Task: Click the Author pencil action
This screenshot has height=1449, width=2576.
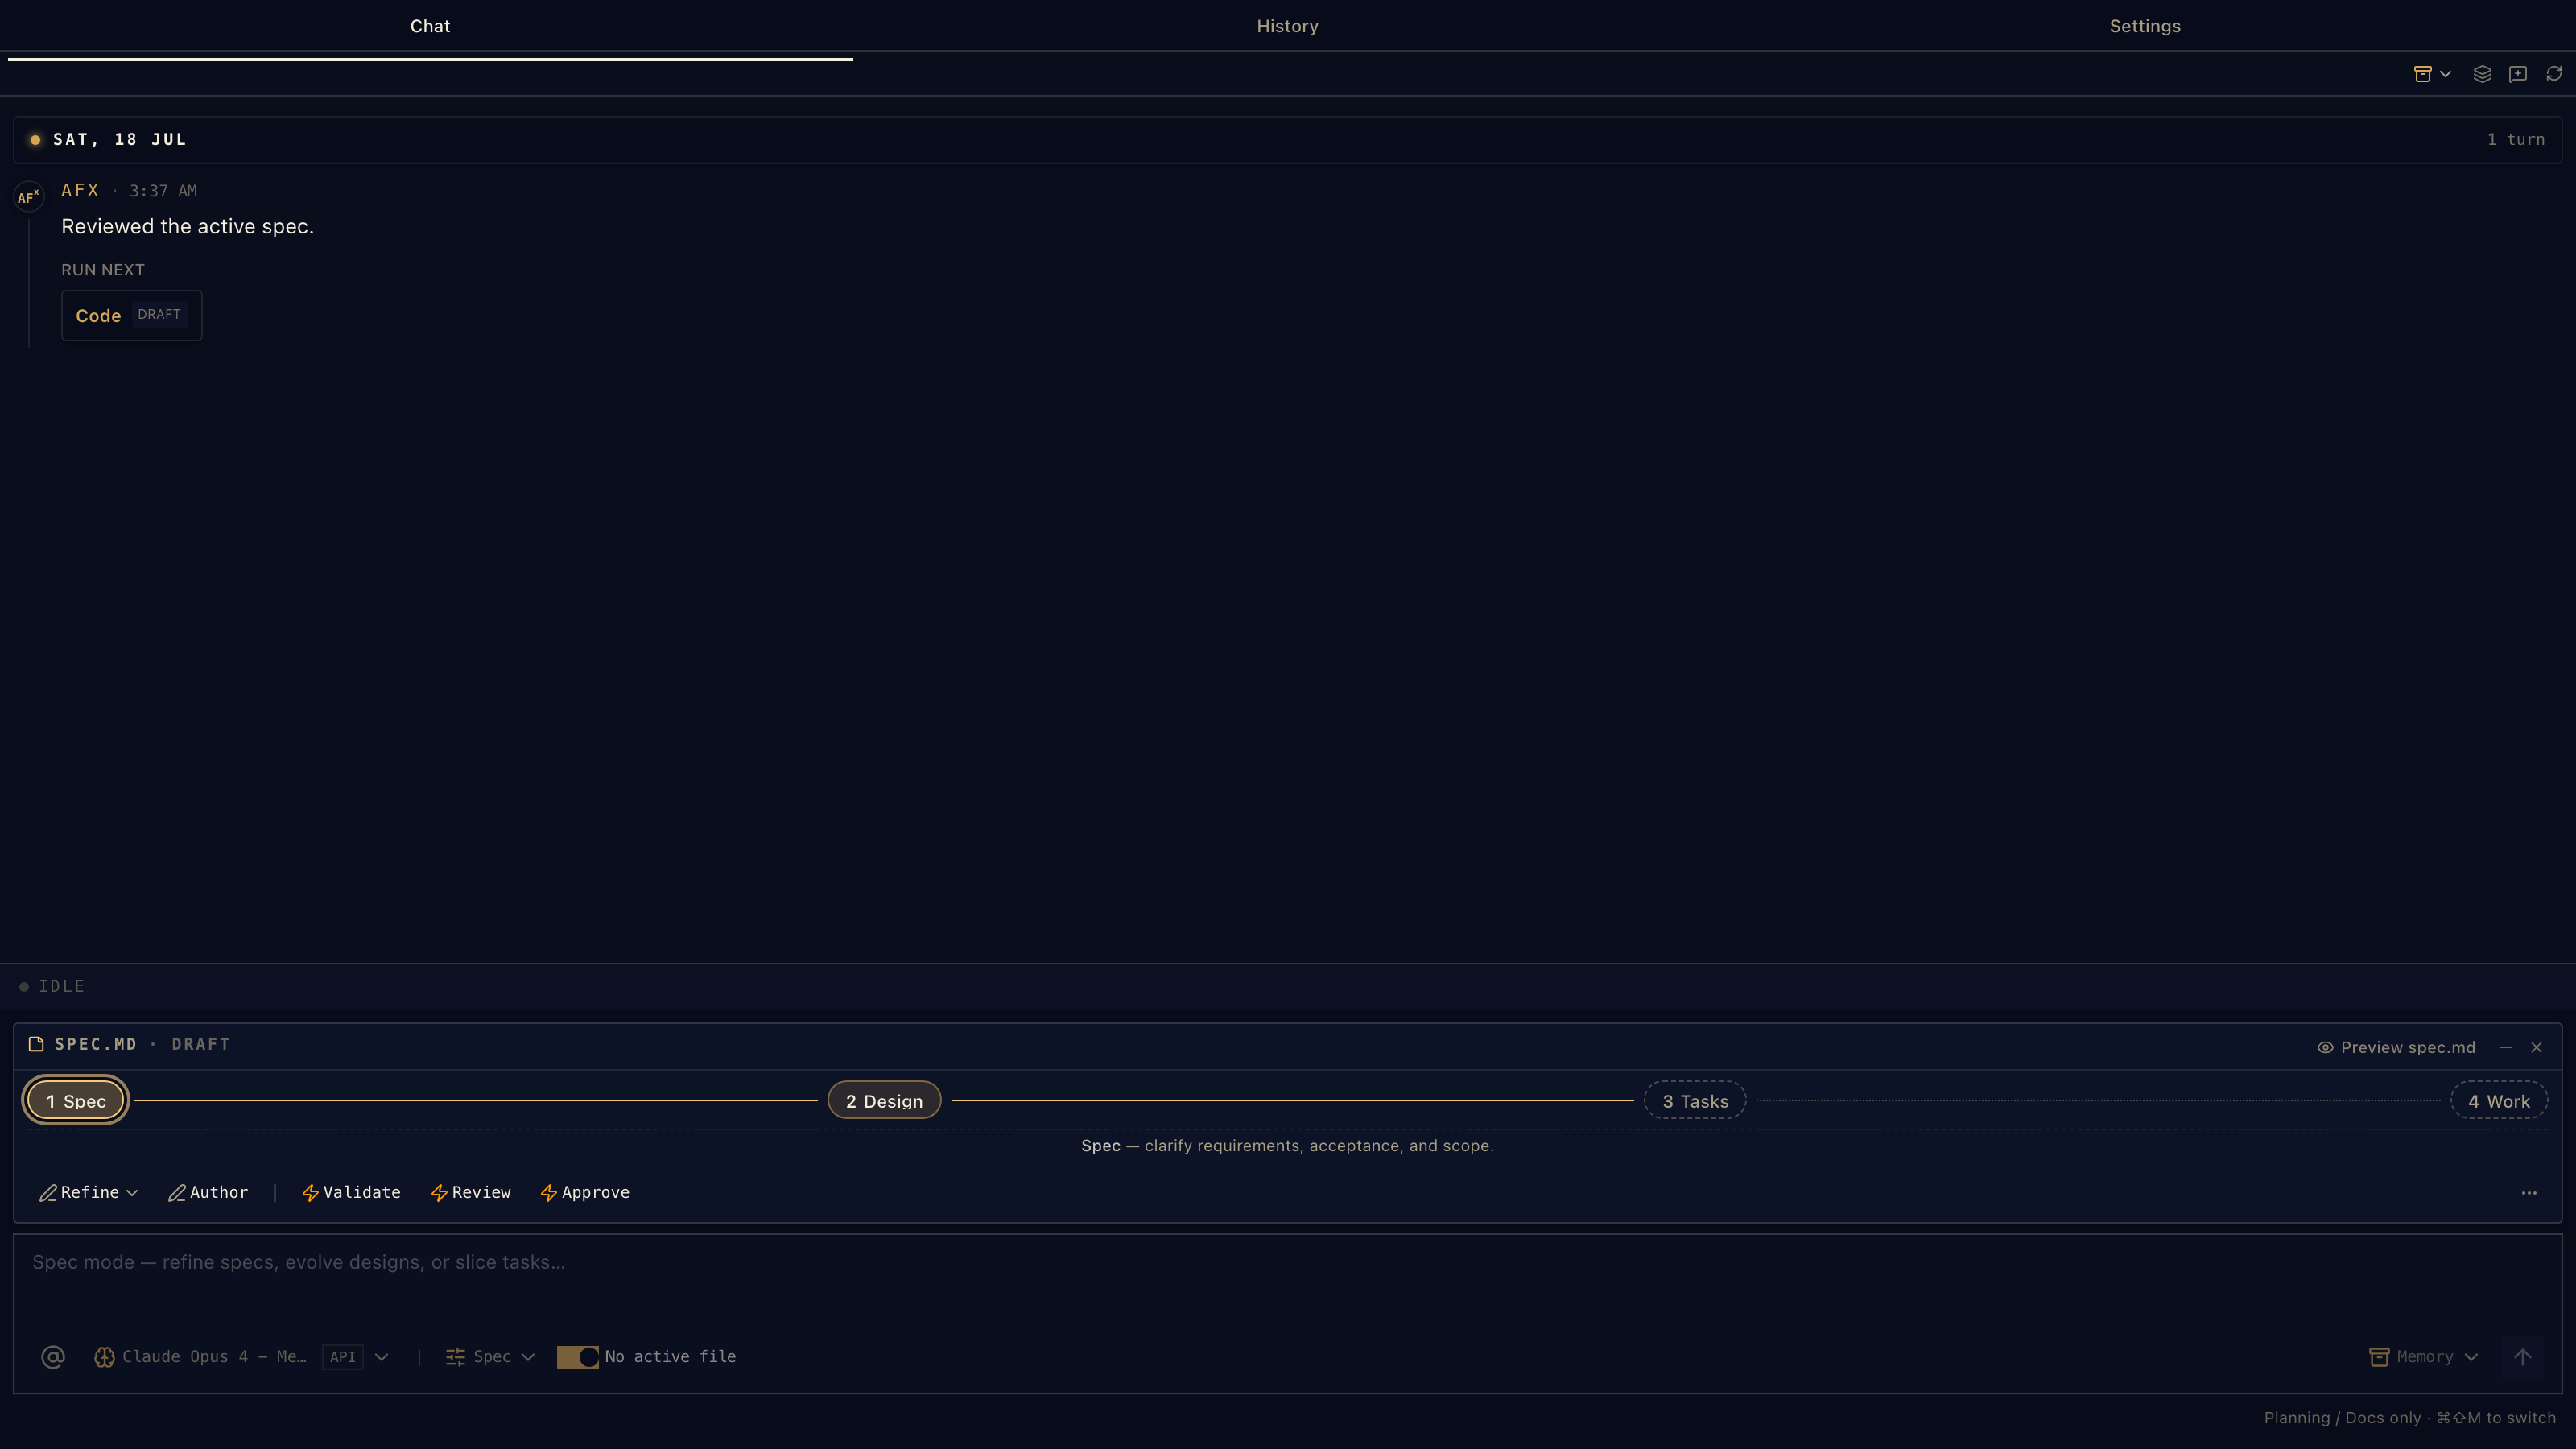Action: [208, 1192]
